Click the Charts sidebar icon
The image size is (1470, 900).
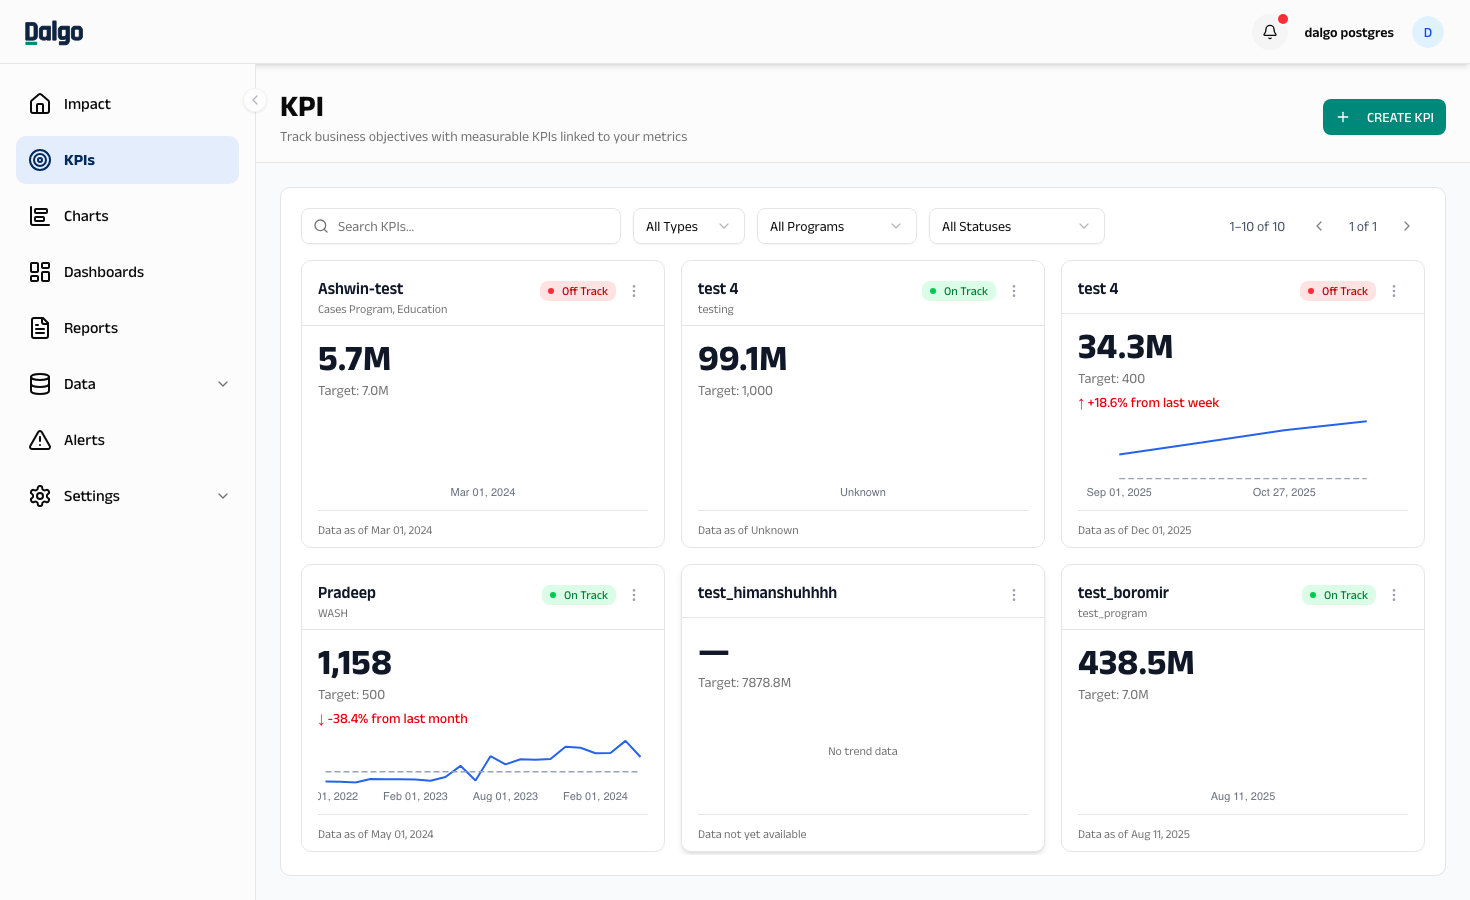tap(40, 216)
